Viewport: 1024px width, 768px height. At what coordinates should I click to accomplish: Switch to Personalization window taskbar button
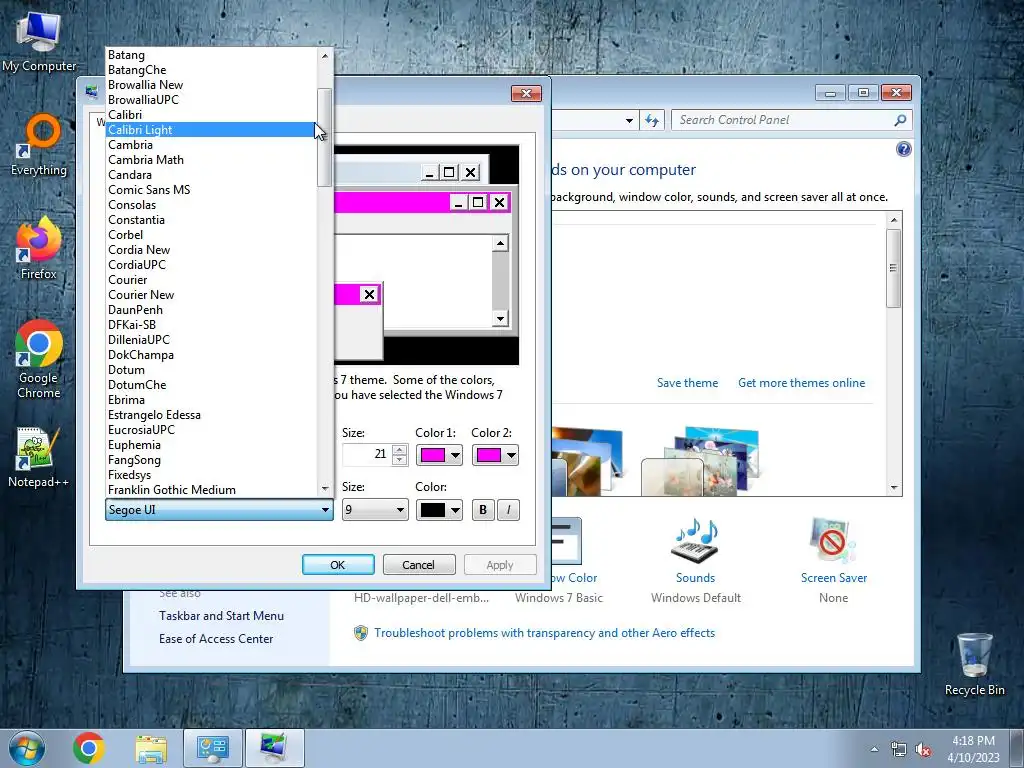(274, 748)
